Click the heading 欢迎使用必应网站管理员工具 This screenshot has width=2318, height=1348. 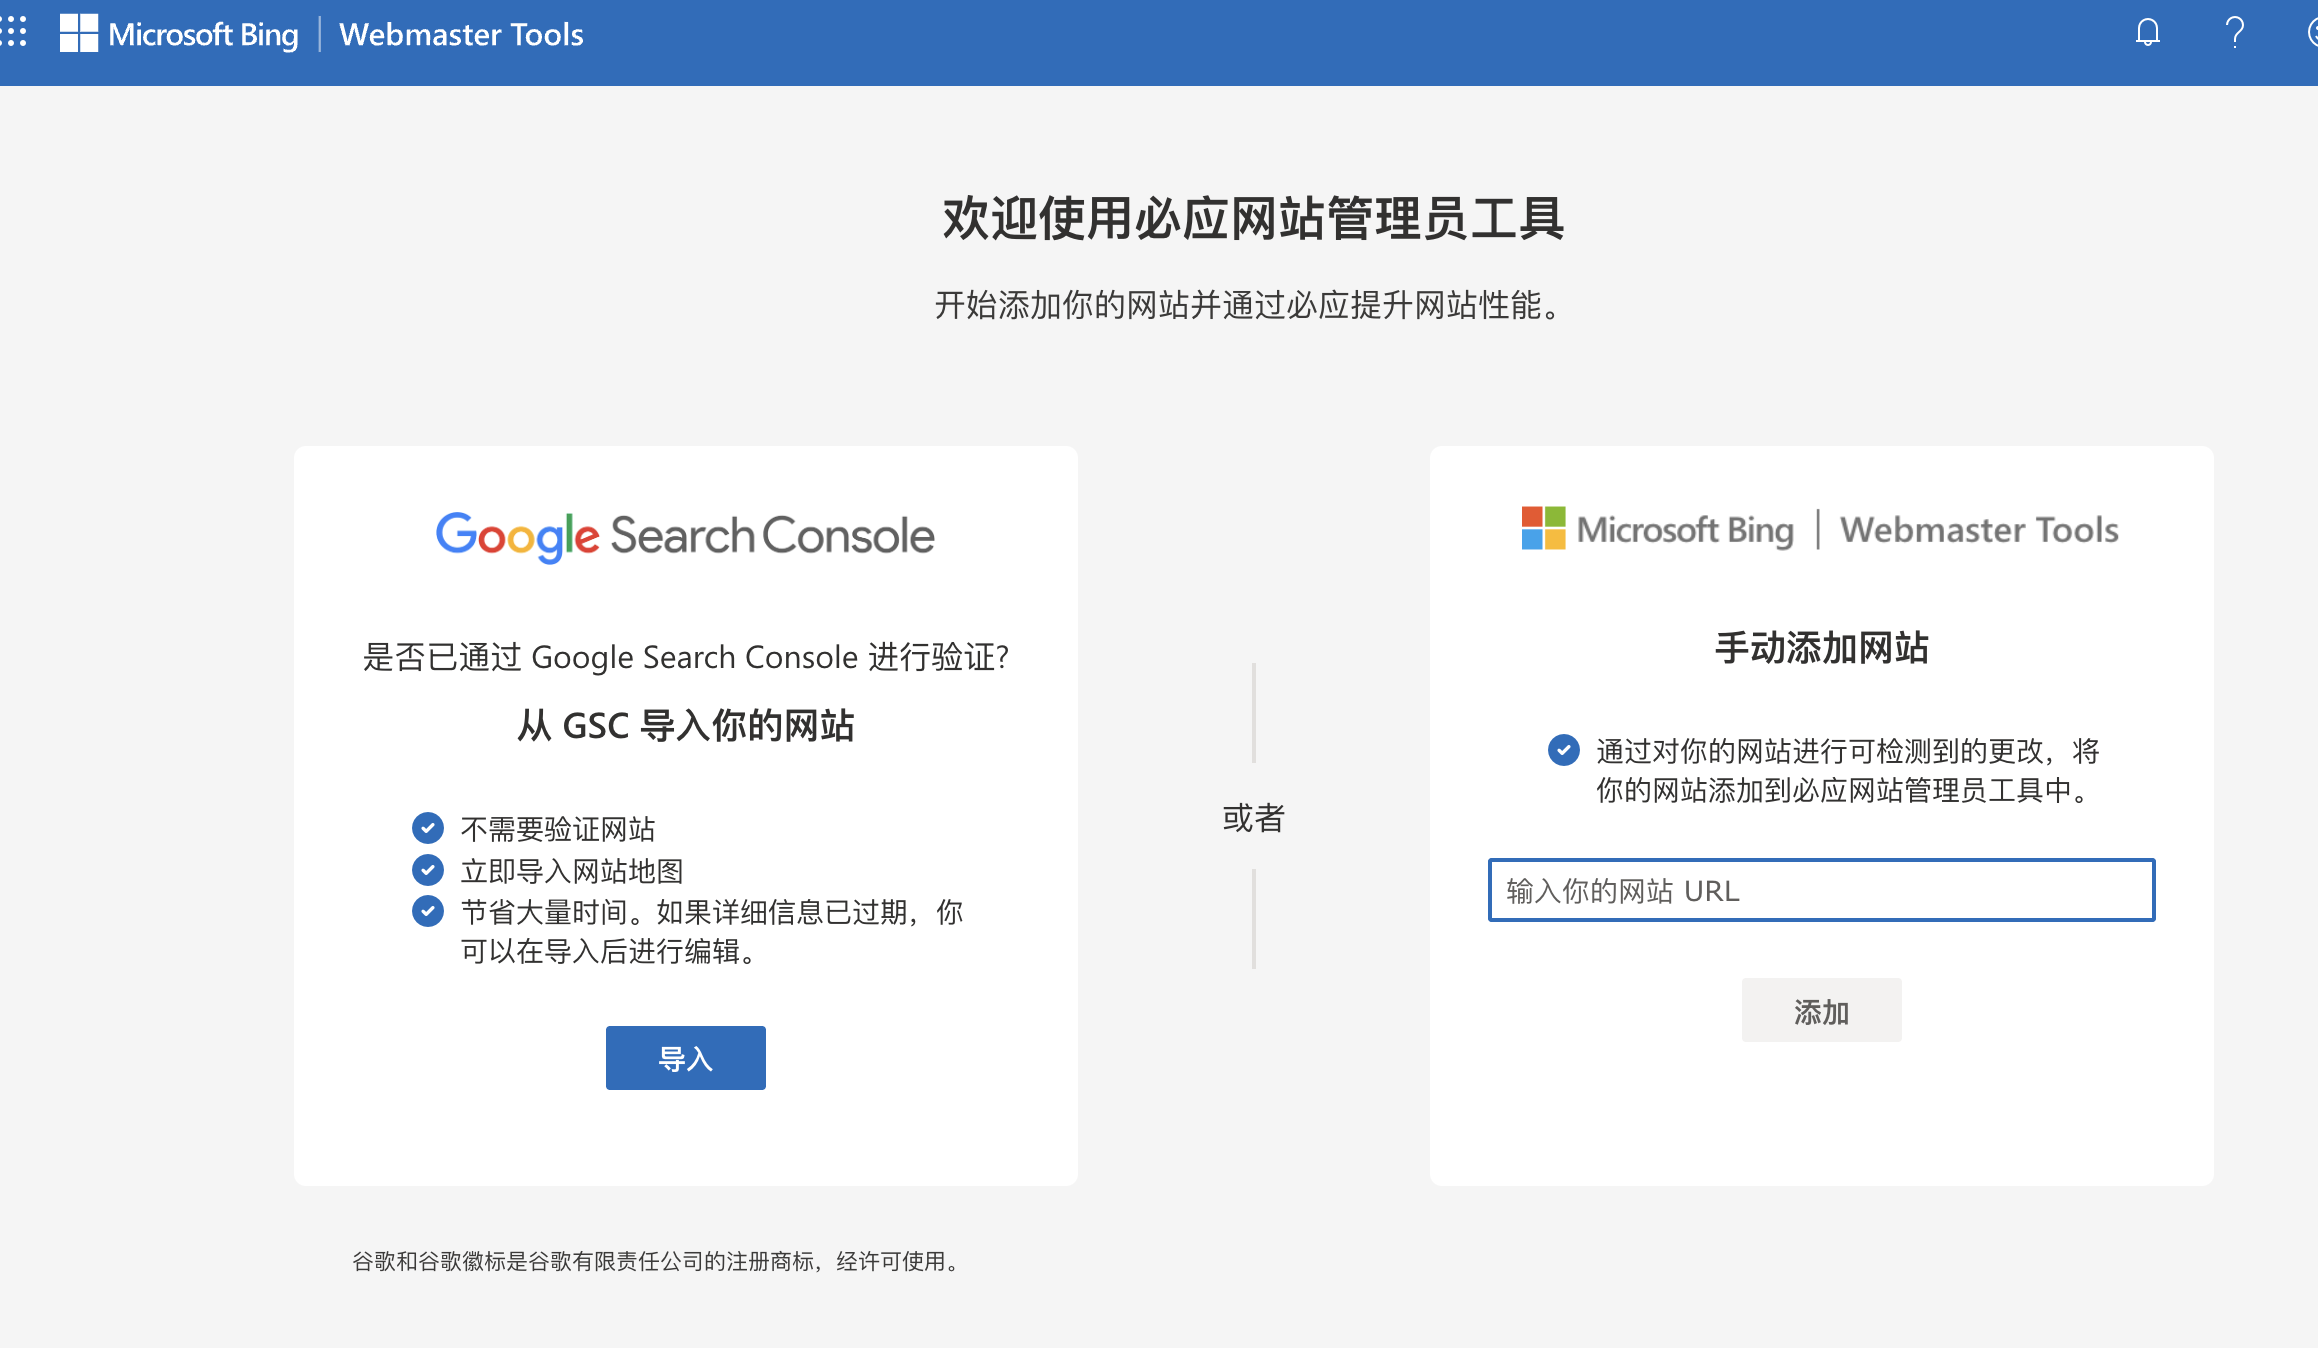[1254, 218]
